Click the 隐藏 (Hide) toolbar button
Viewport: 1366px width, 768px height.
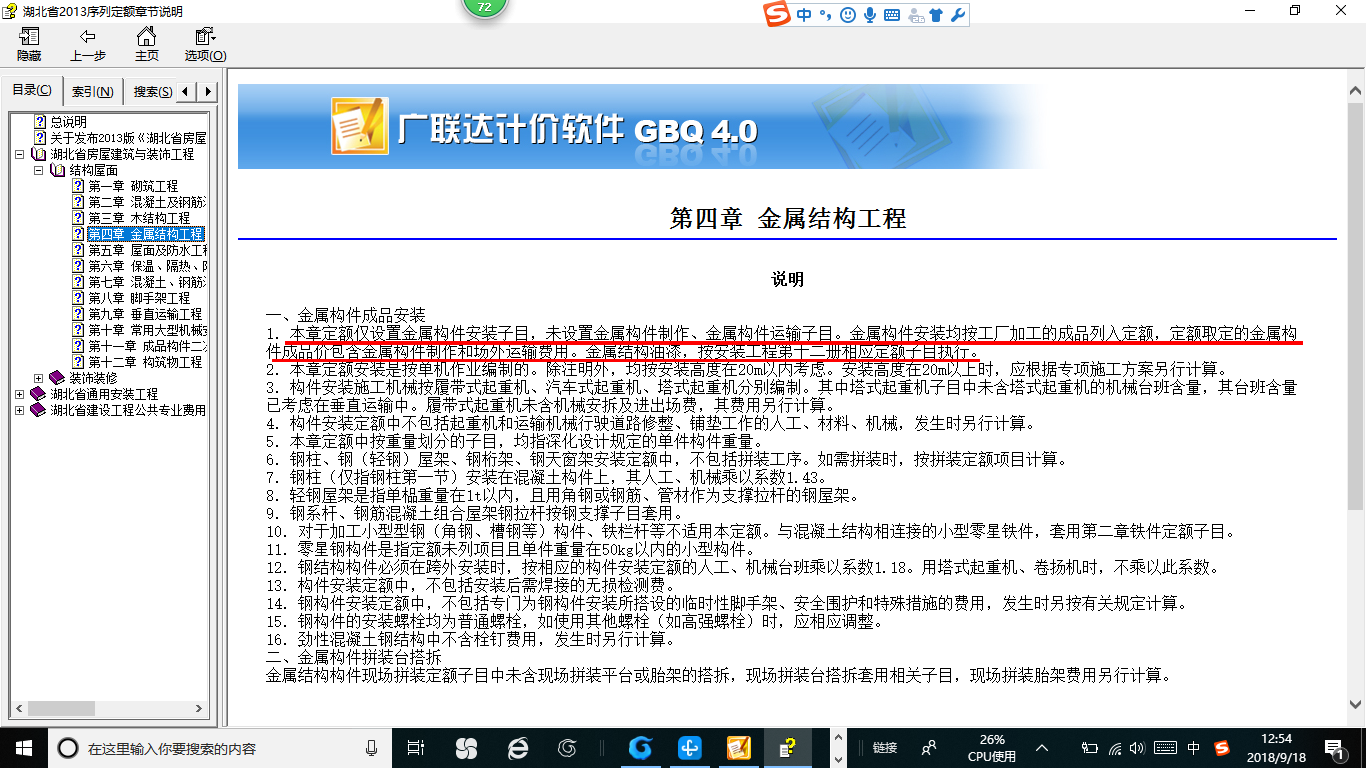pyautogui.click(x=29, y=45)
